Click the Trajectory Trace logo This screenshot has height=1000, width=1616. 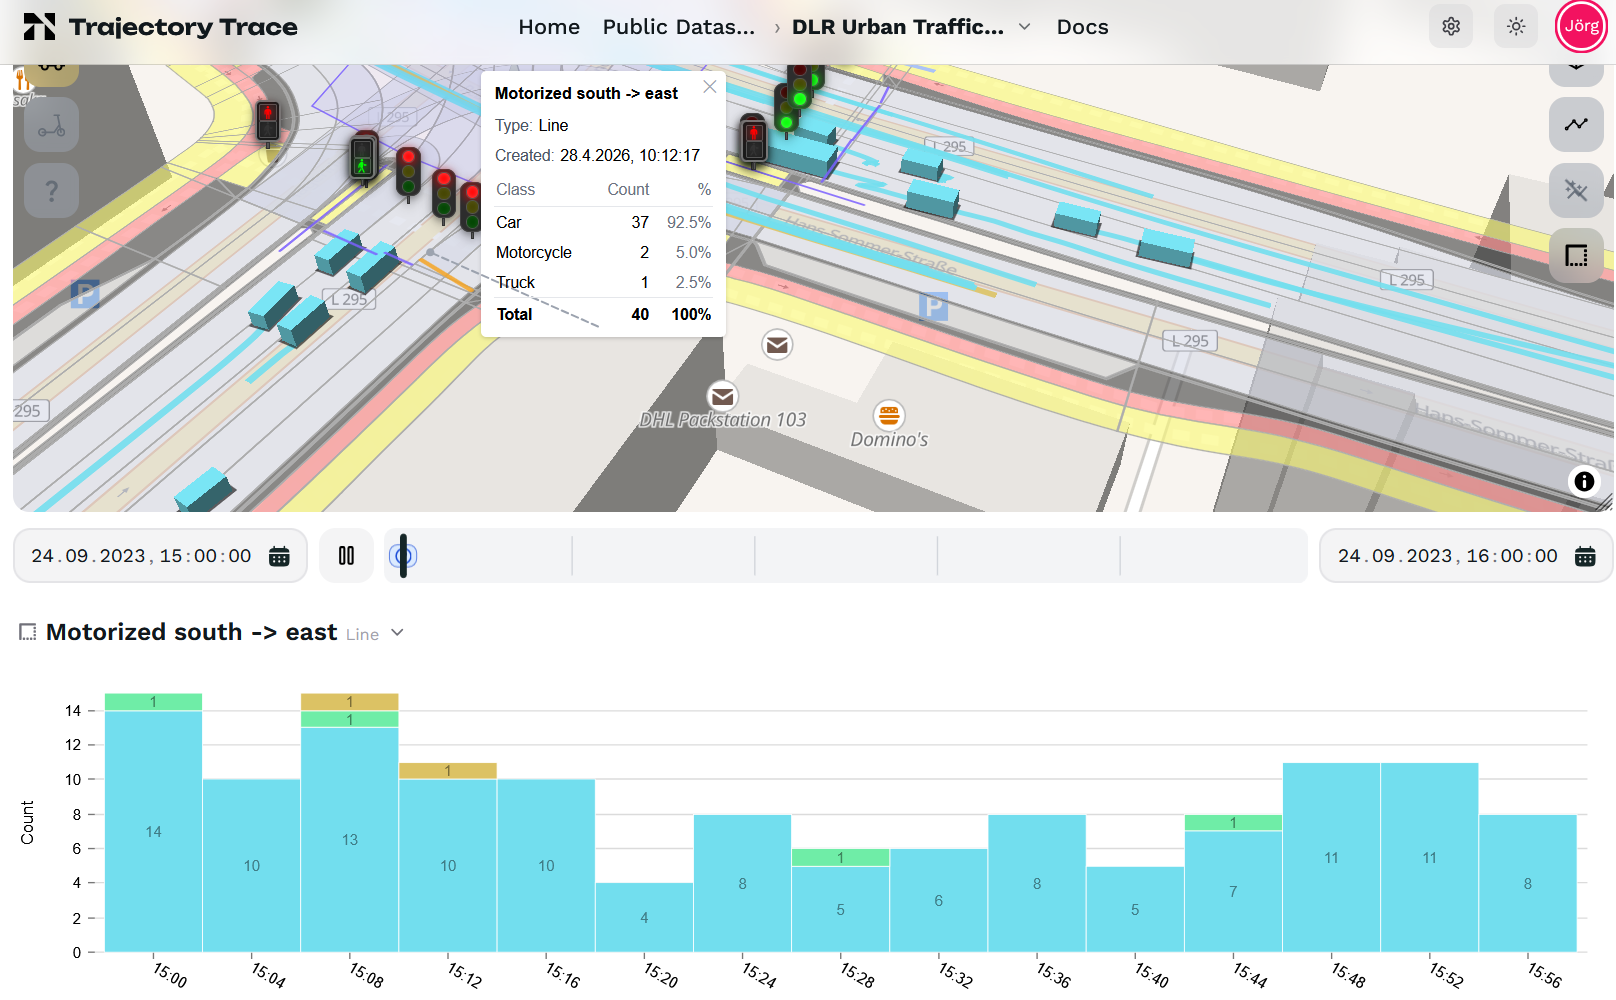[160, 27]
